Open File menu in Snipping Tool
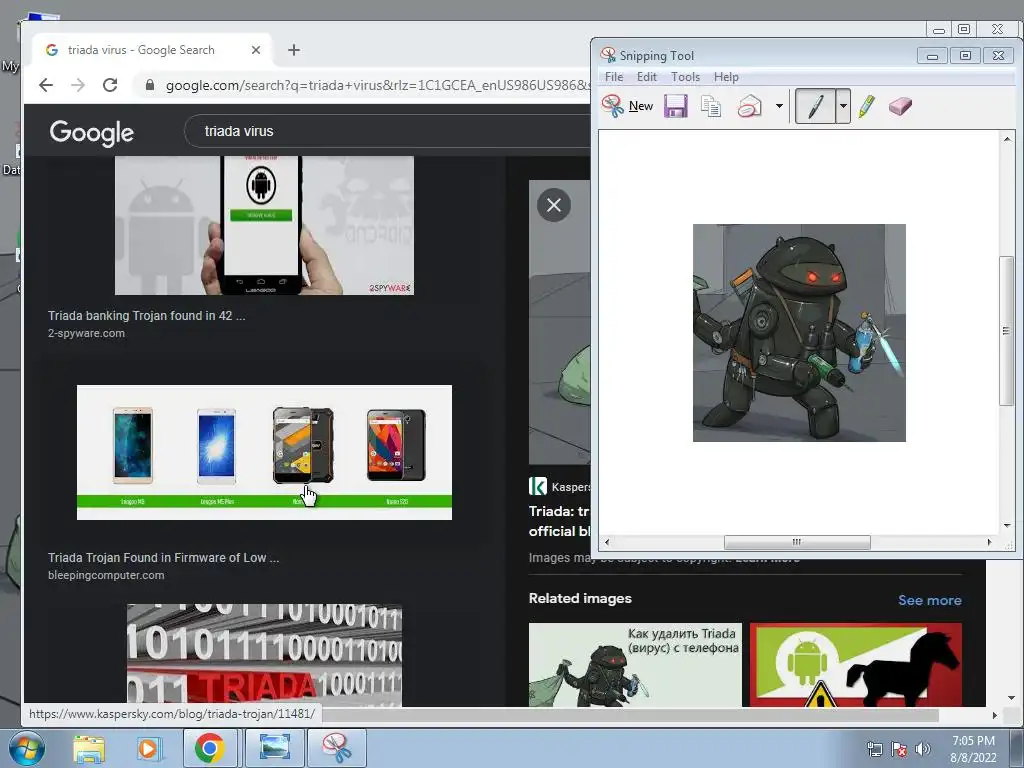 (614, 77)
